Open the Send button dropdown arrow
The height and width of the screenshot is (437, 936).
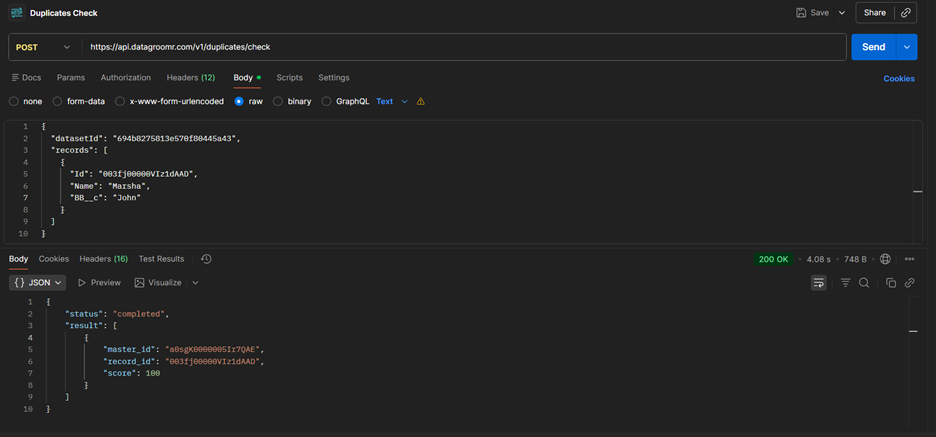click(907, 47)
